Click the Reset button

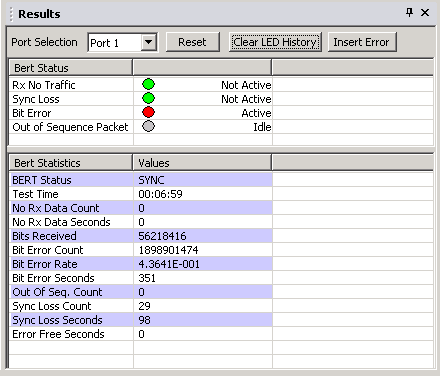click(x=192, y=42)
